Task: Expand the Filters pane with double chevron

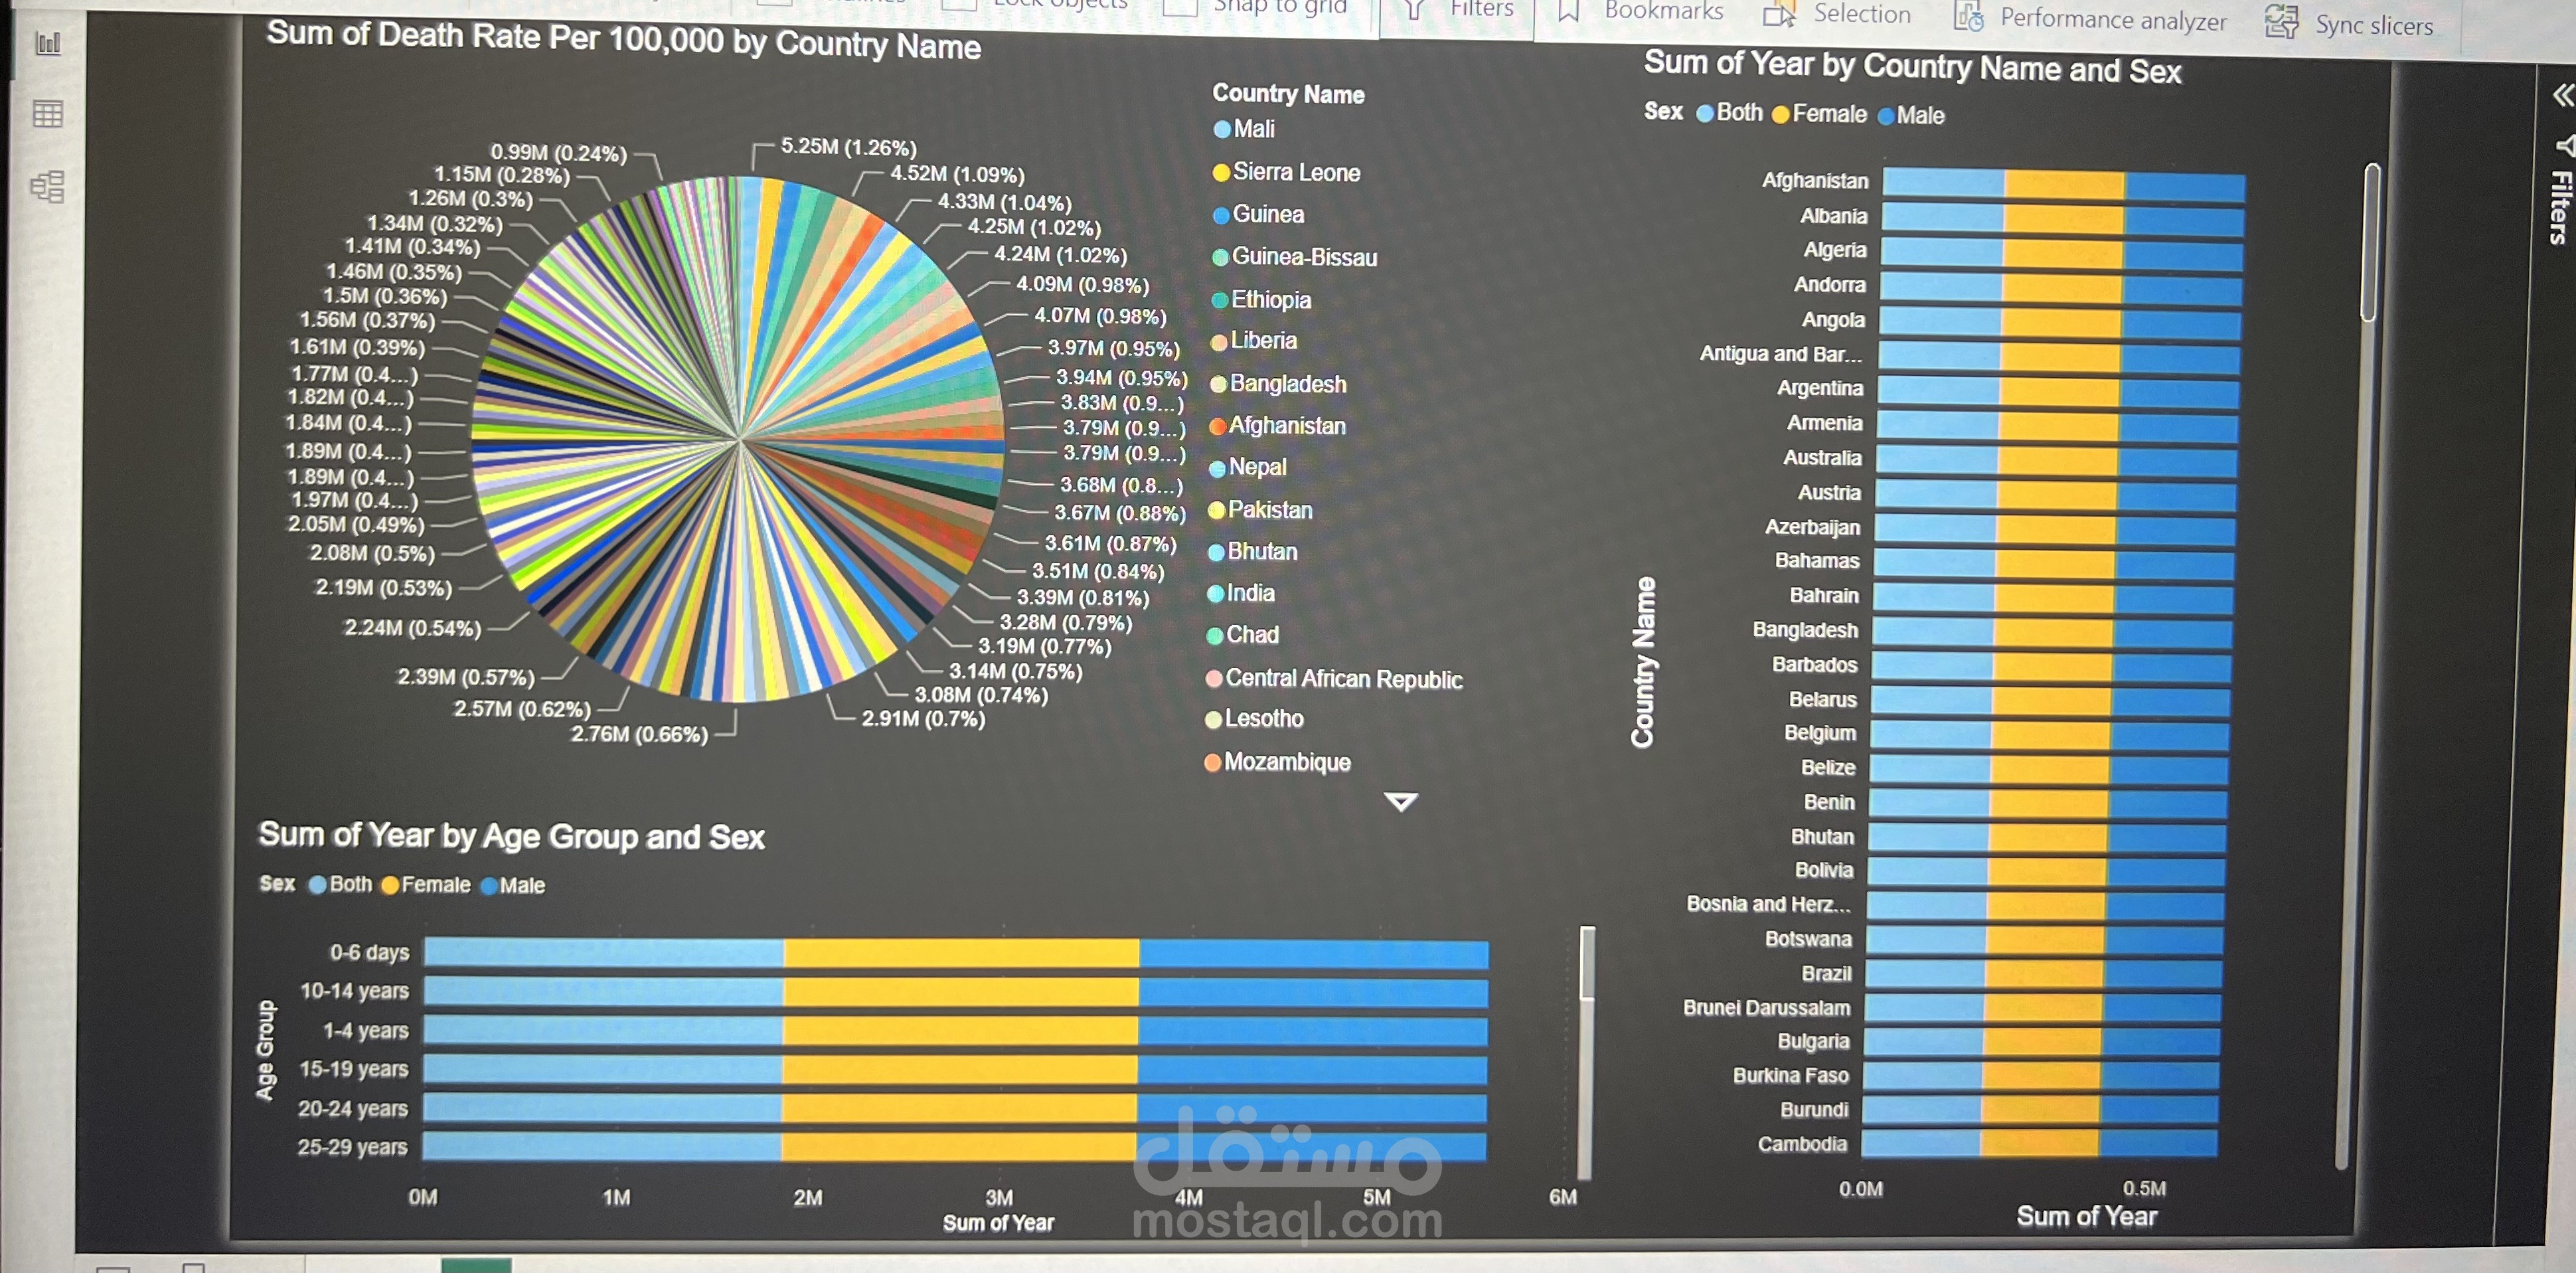Action: [x=2563, y=95]
